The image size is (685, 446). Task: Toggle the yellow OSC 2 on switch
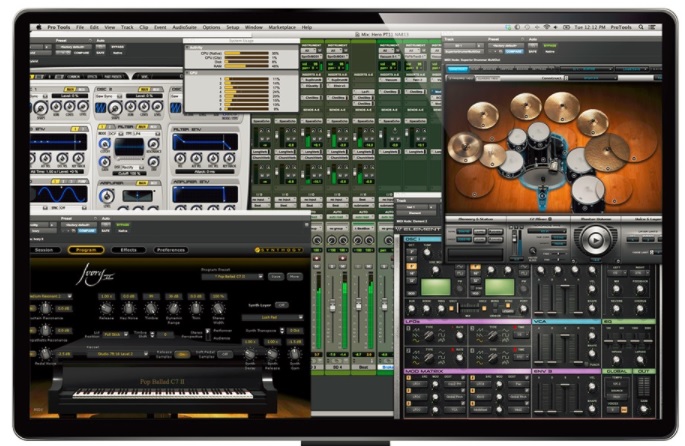142,89
